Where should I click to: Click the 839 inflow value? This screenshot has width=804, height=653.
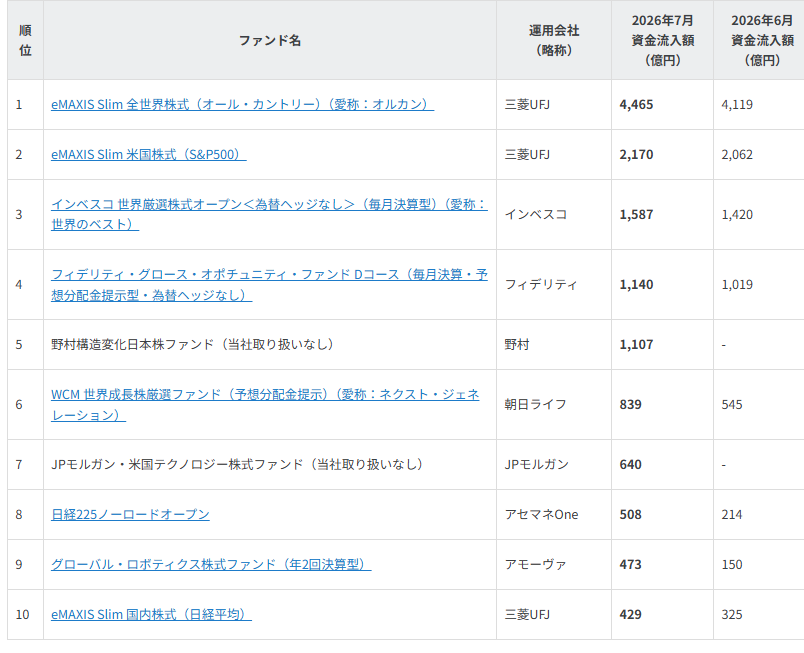(631, 404)
